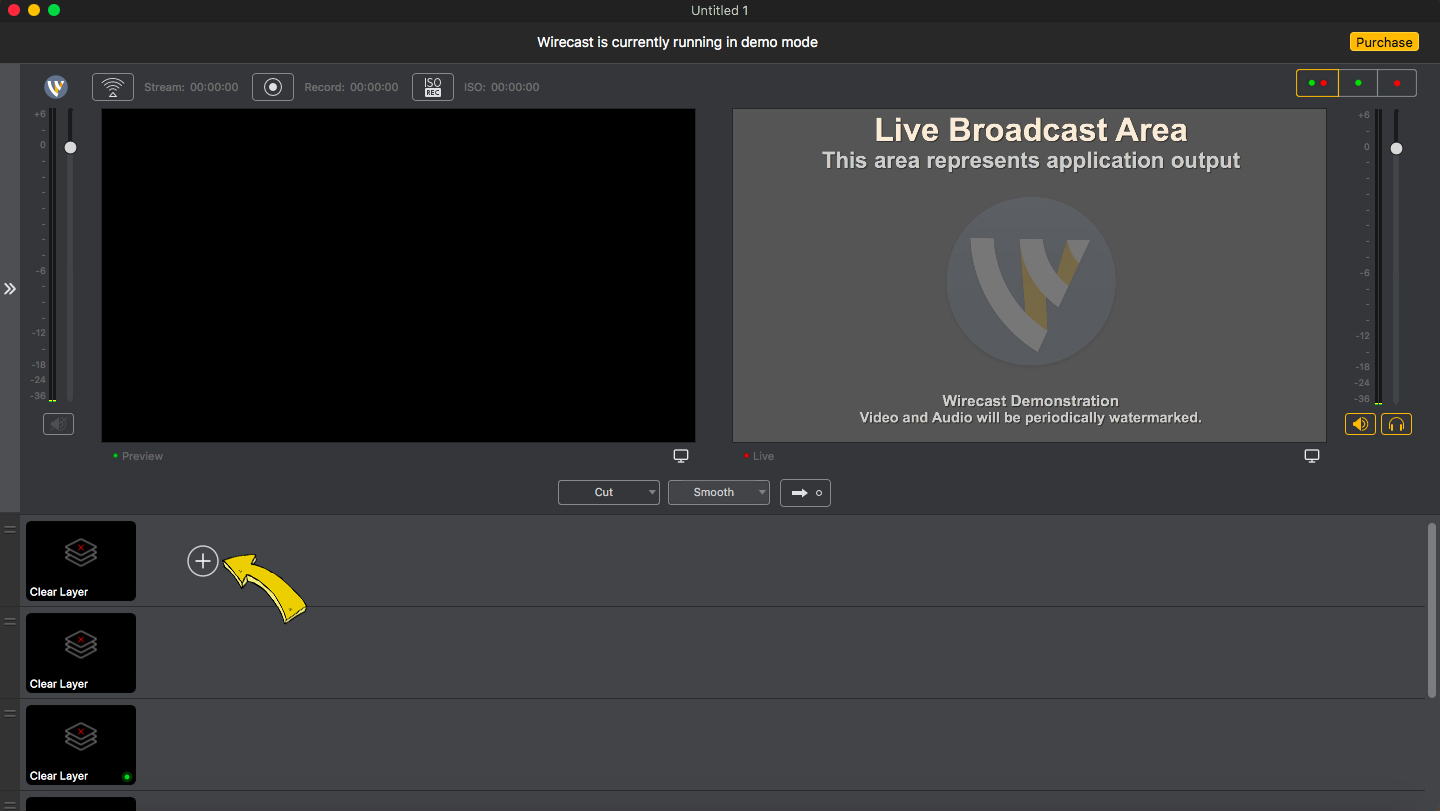Open the monitor output icon under Live
This screenshot has width=1440, height=811.
click(x=1312, y=456)
